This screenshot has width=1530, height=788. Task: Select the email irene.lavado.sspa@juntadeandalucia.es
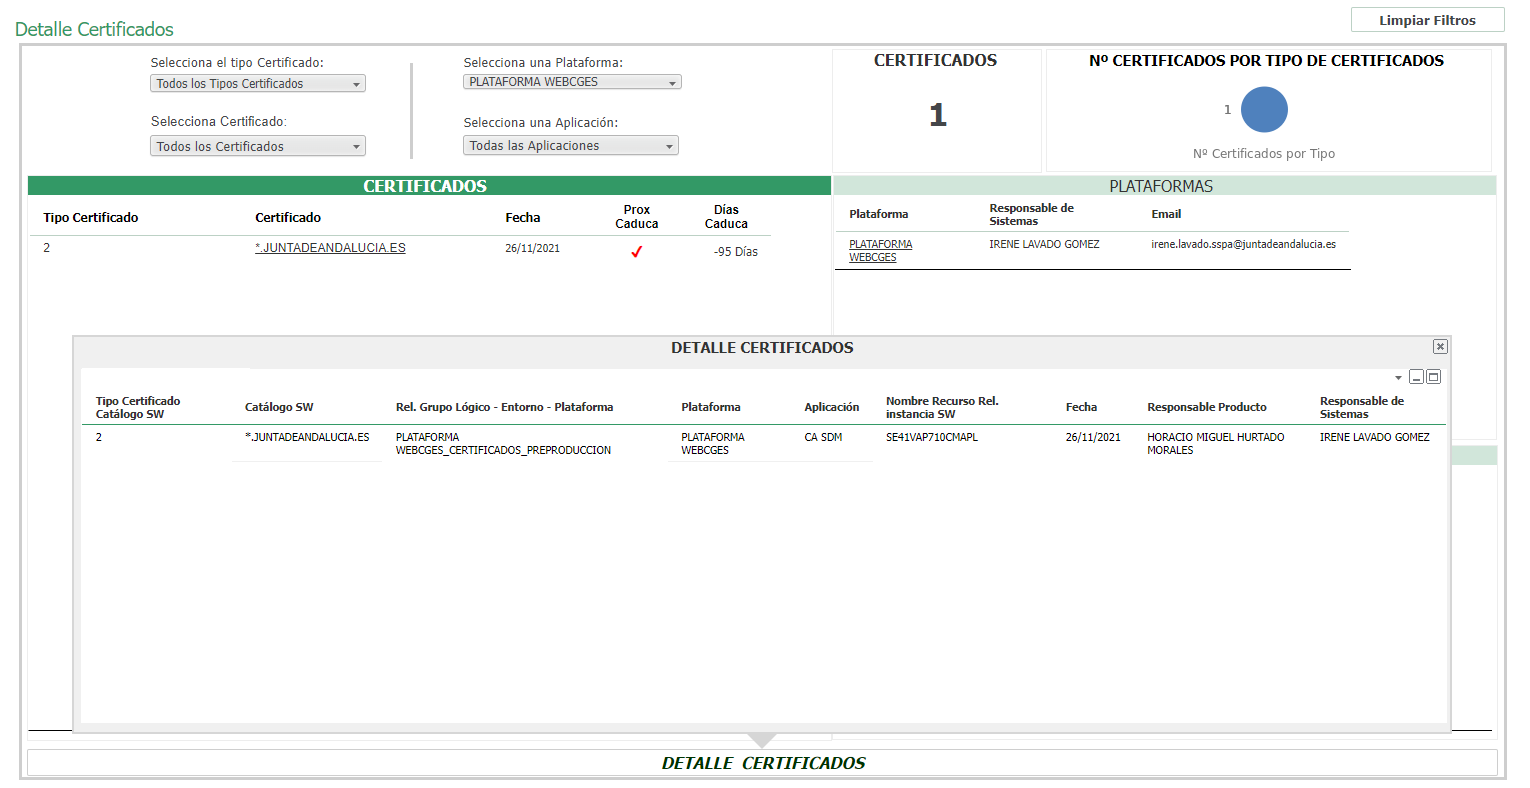[x=1243, y=244]
